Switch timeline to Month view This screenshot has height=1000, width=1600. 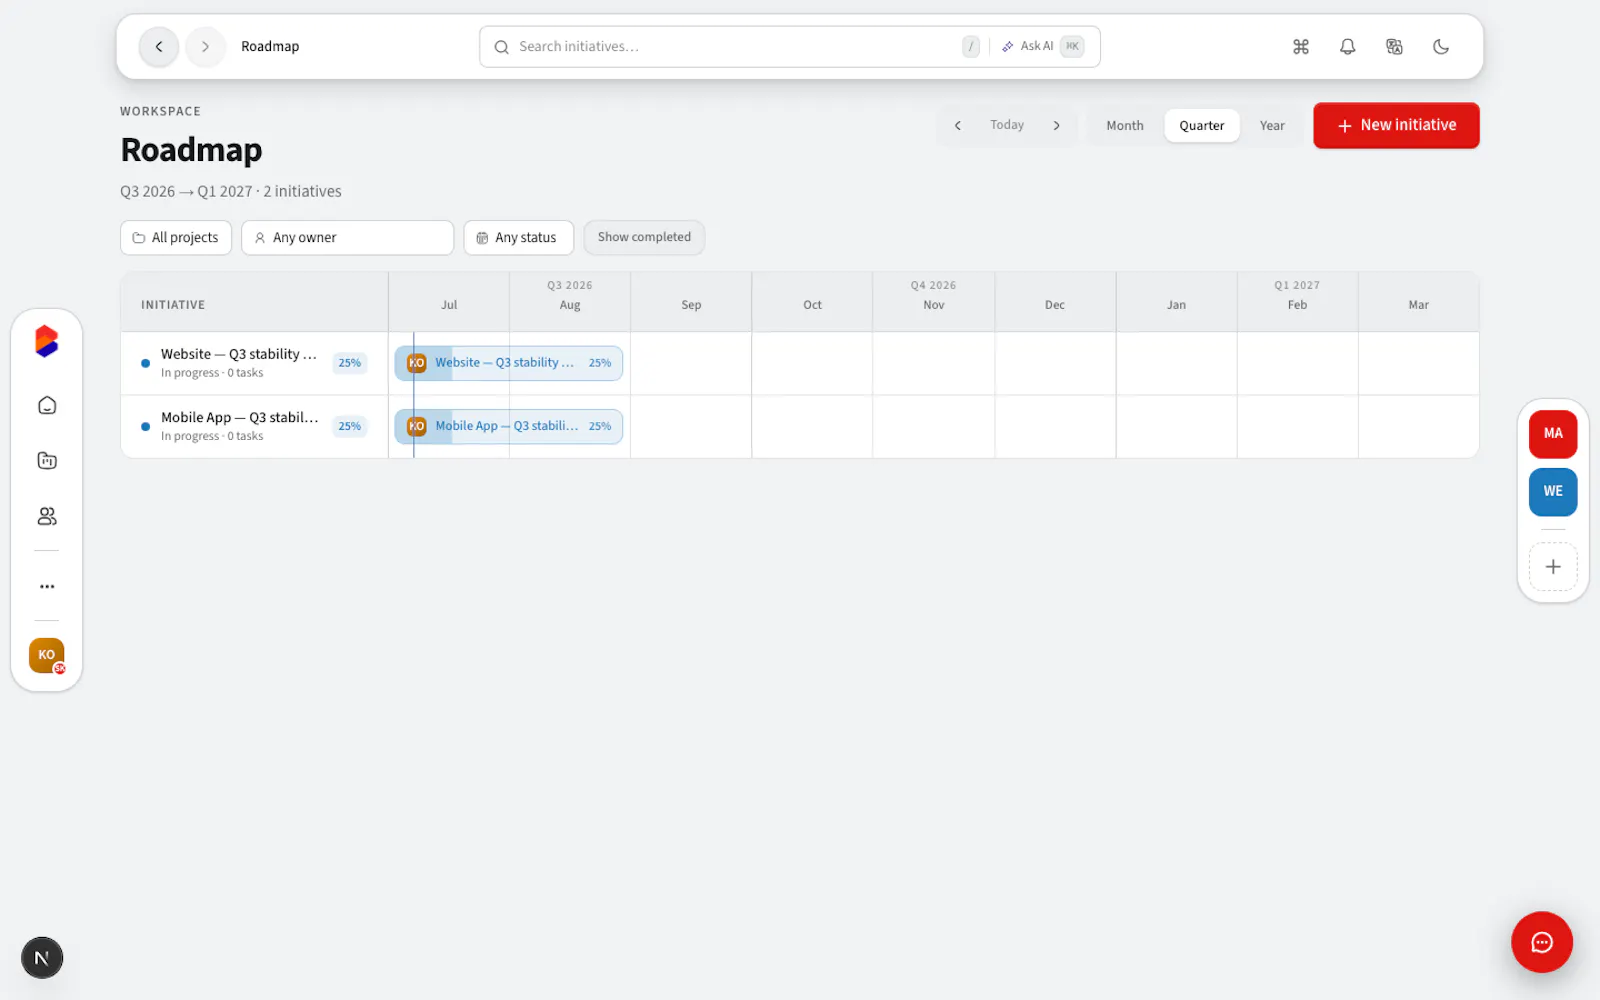point(1125,126)
